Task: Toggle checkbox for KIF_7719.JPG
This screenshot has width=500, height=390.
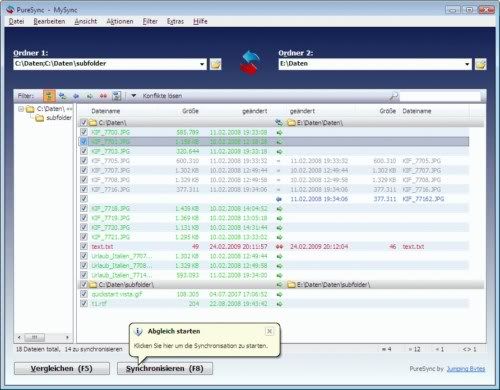Action: (84, 218)
